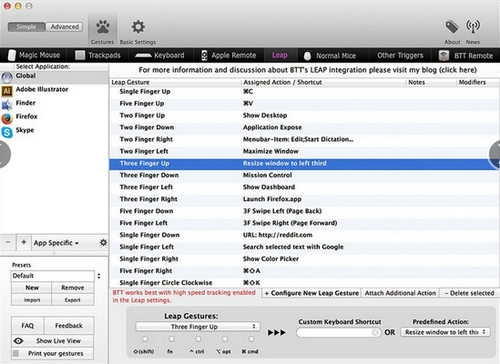
Task: Select the Skype app icon
Action: (x=7, y=132)
